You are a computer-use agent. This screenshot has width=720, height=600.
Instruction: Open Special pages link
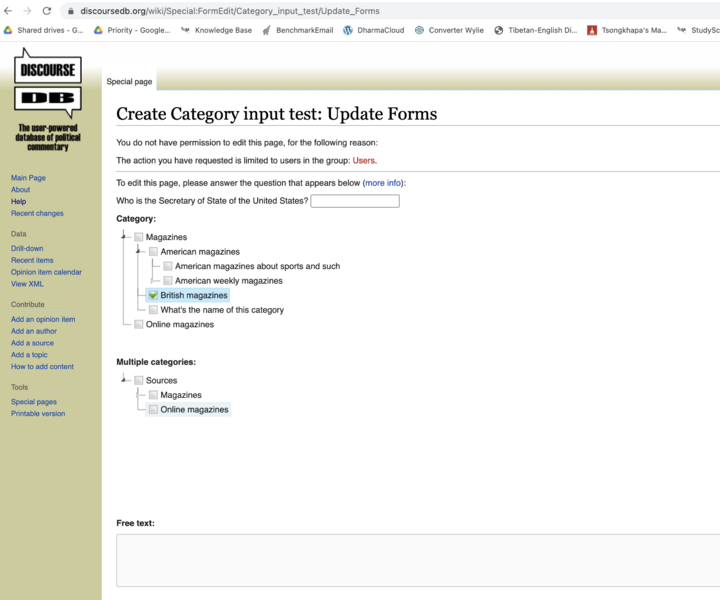pos(34,402)
